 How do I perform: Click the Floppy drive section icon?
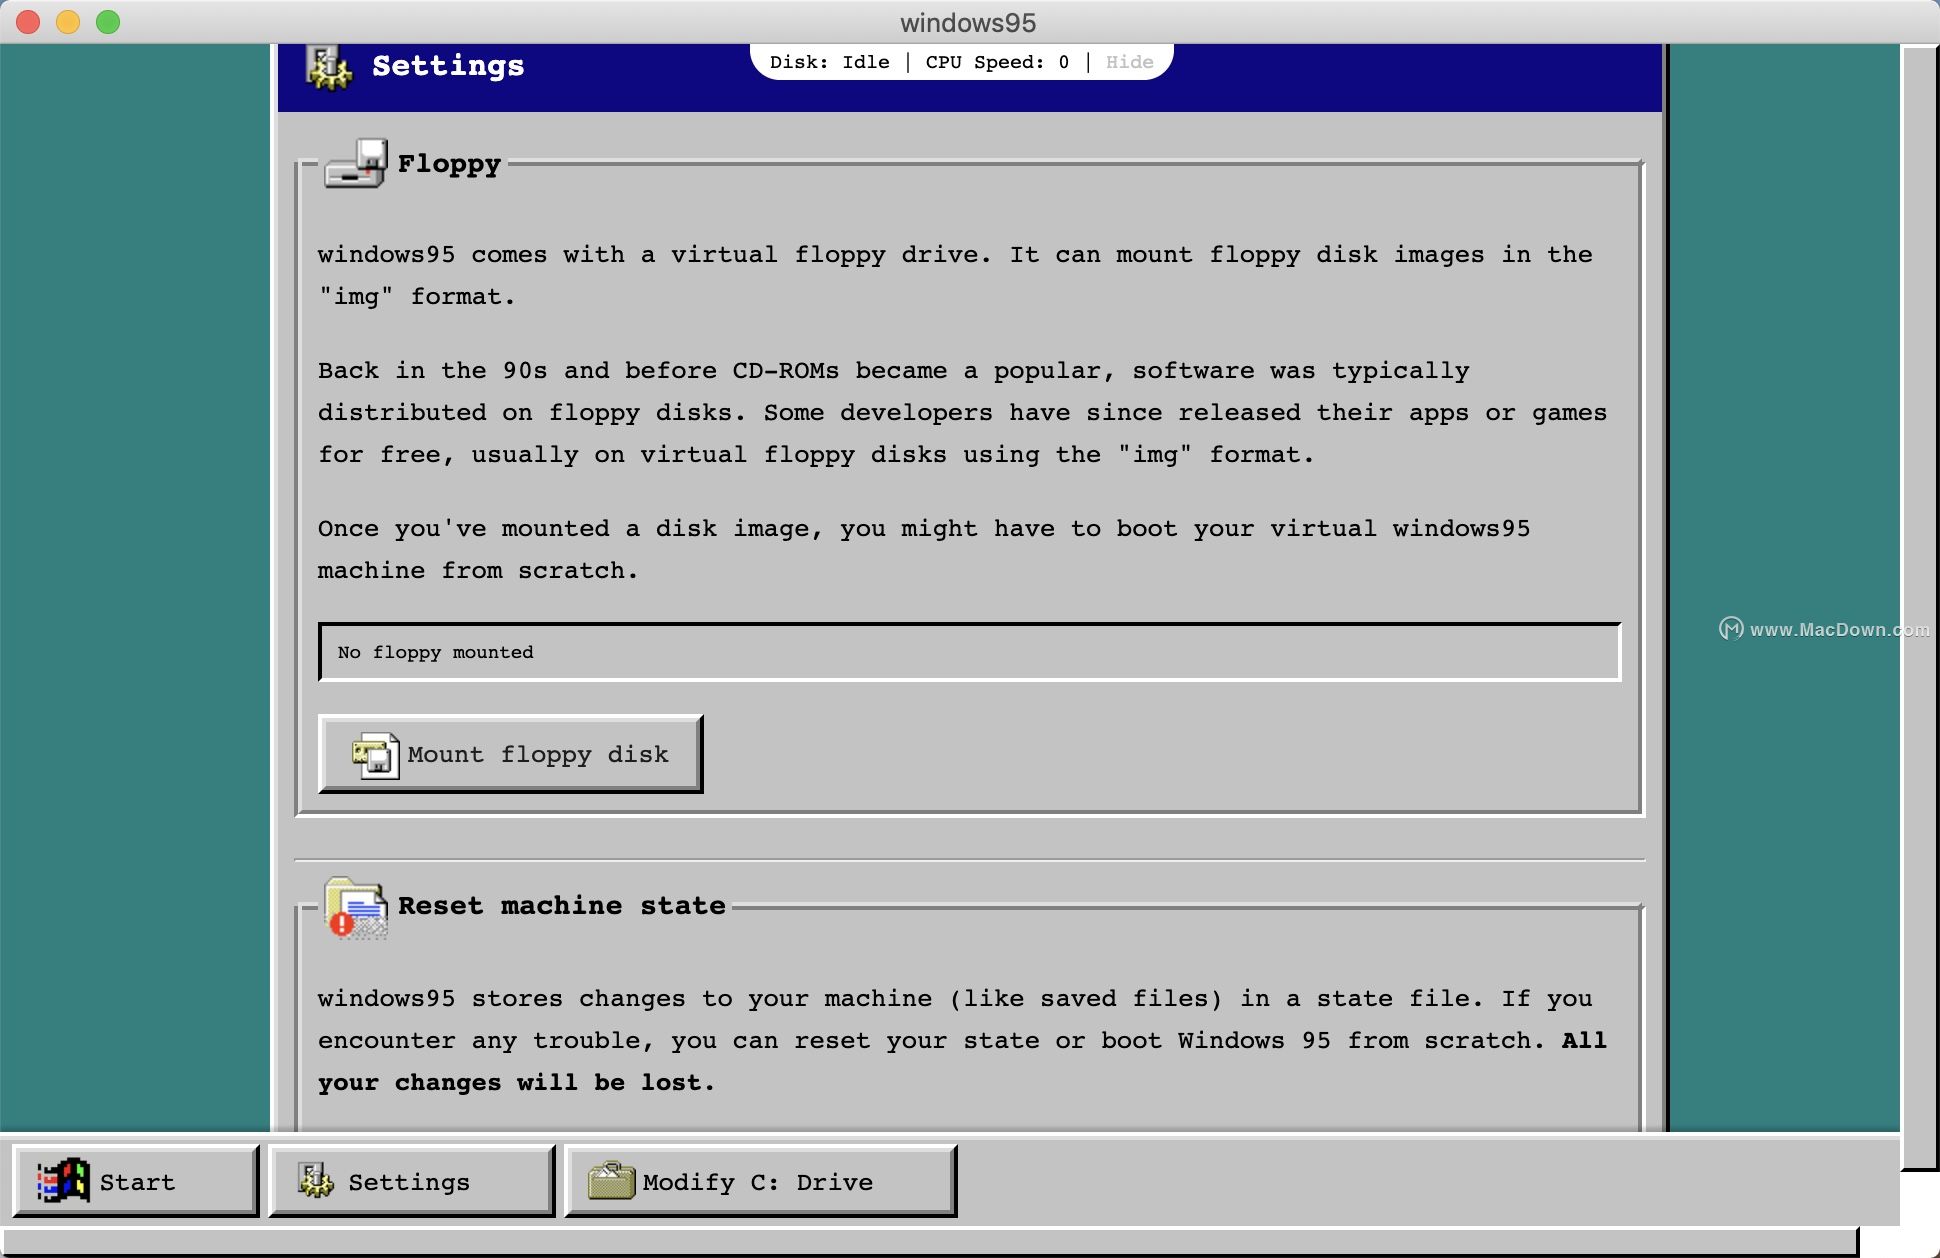point(356,164)
